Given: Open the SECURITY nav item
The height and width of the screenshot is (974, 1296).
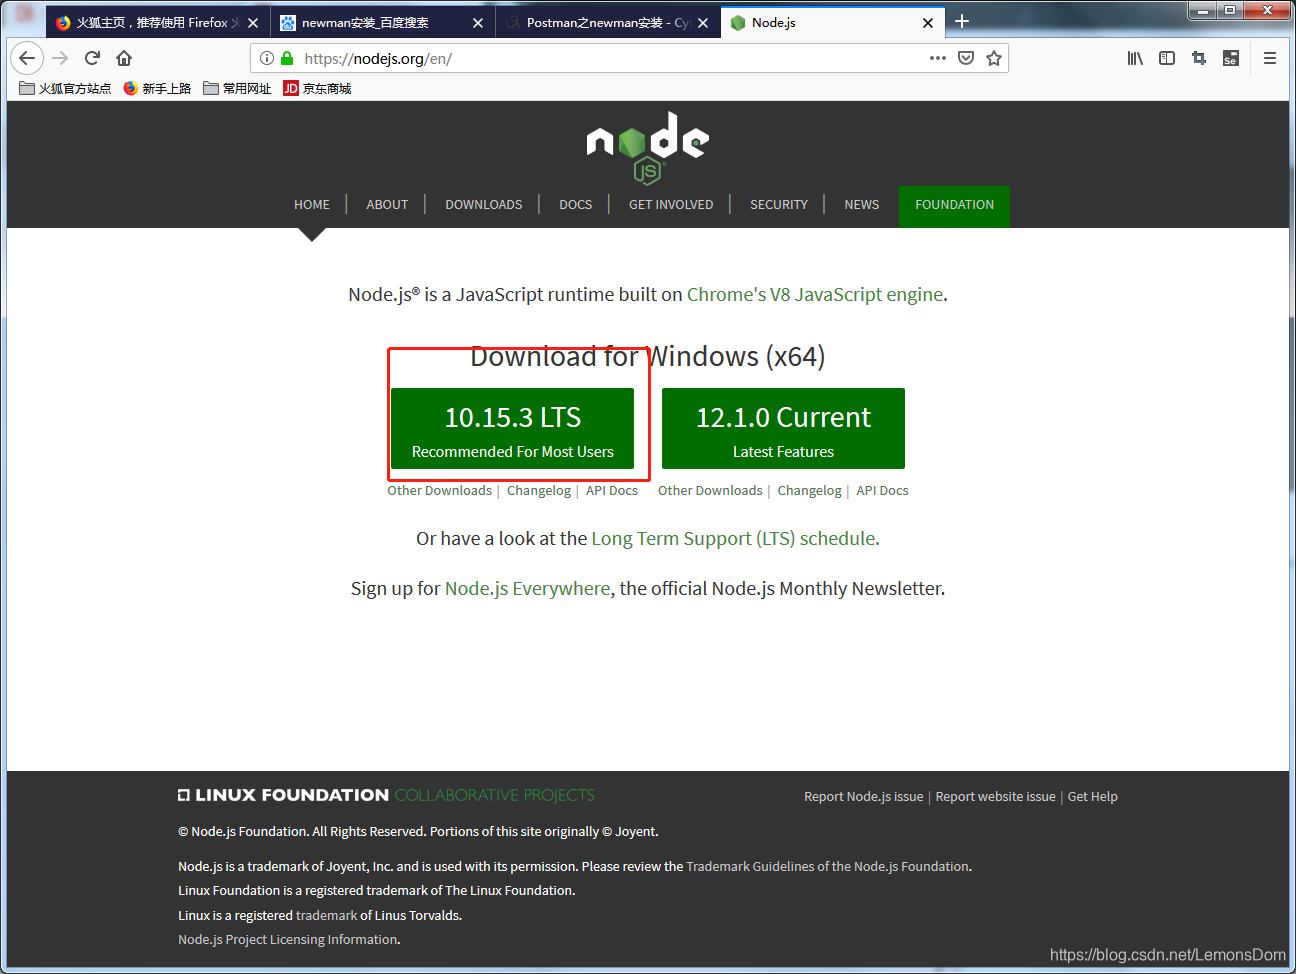Looking at the screenshot, I should pyautogui.click(x=779, y=204).
